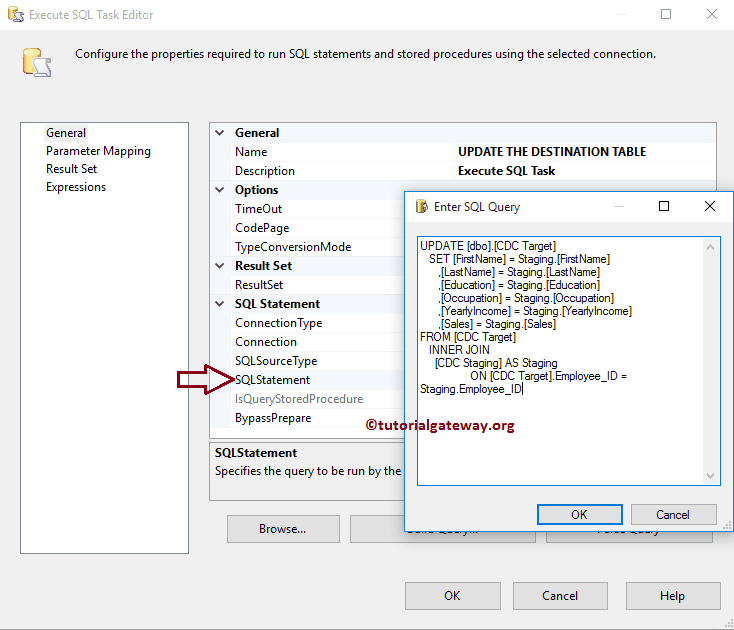Click OK in Execute SQL Task Editor
The image size is (734, 630).
pos(453,596)
